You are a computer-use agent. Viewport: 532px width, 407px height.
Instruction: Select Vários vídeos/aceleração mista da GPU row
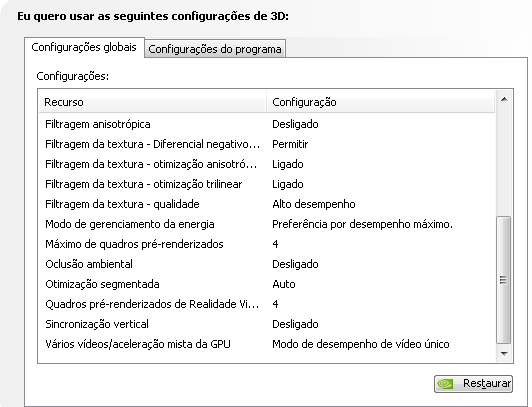coord(267,344)
